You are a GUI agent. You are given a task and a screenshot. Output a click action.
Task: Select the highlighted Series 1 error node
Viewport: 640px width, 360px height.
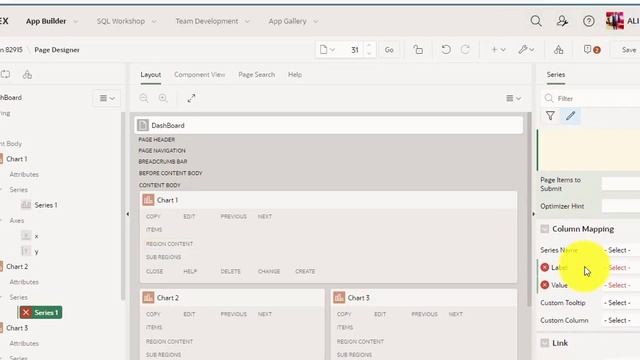[41, 313]
